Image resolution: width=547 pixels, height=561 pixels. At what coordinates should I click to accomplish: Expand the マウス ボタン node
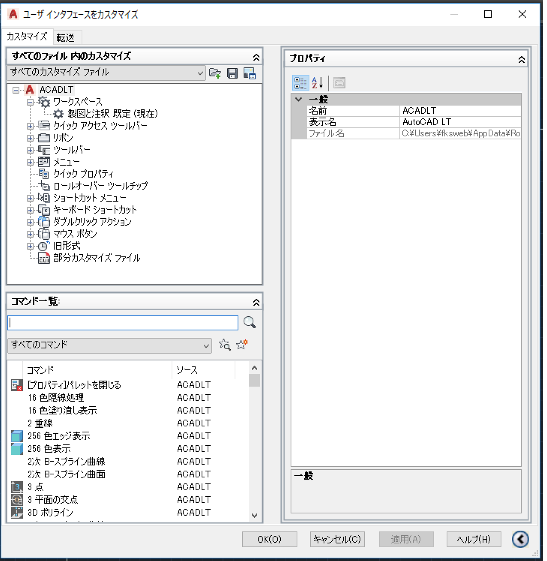point(30,234)
